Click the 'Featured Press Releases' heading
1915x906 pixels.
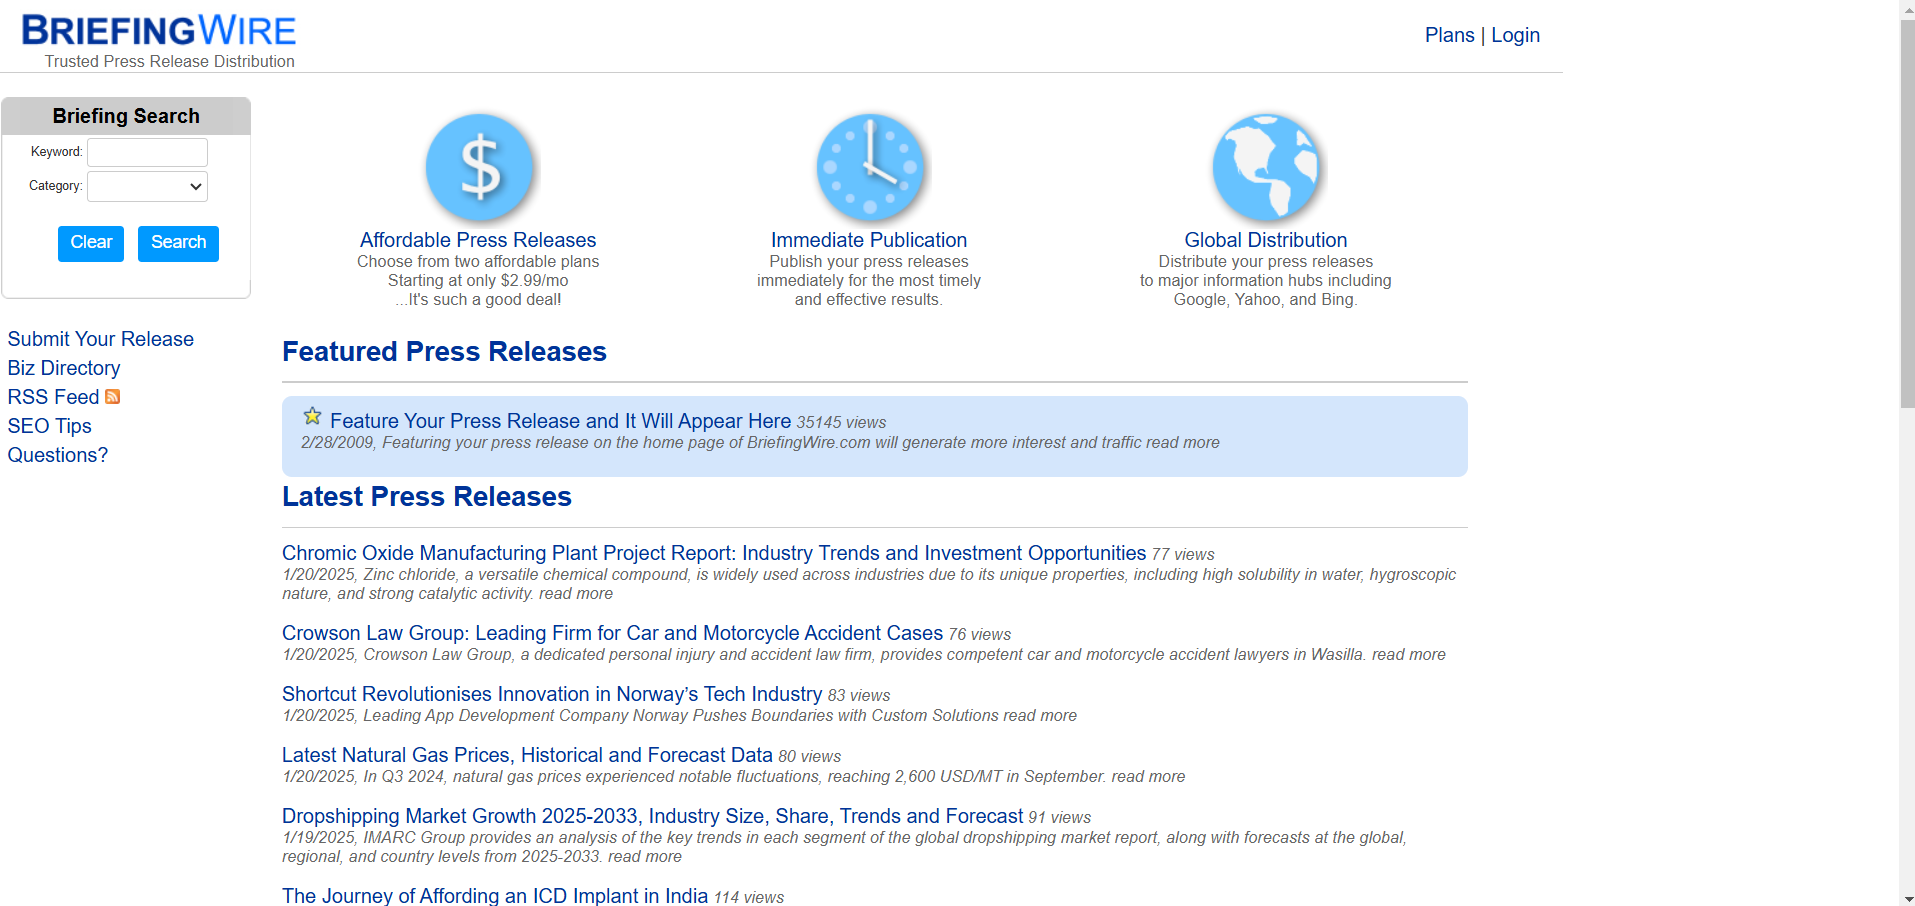coord(444,352)
